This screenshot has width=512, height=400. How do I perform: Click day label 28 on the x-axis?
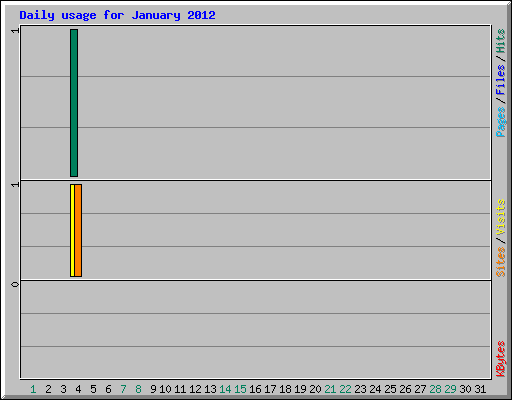(435, 389)
